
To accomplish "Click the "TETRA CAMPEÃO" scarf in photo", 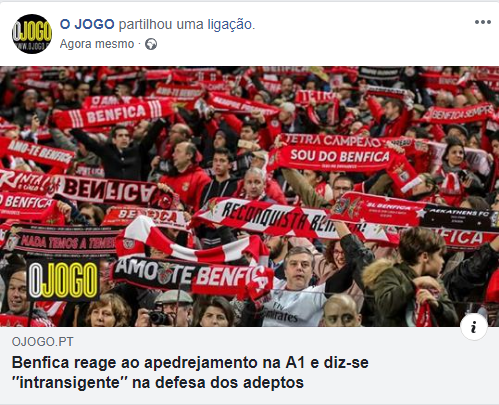I will coord(330,140).
